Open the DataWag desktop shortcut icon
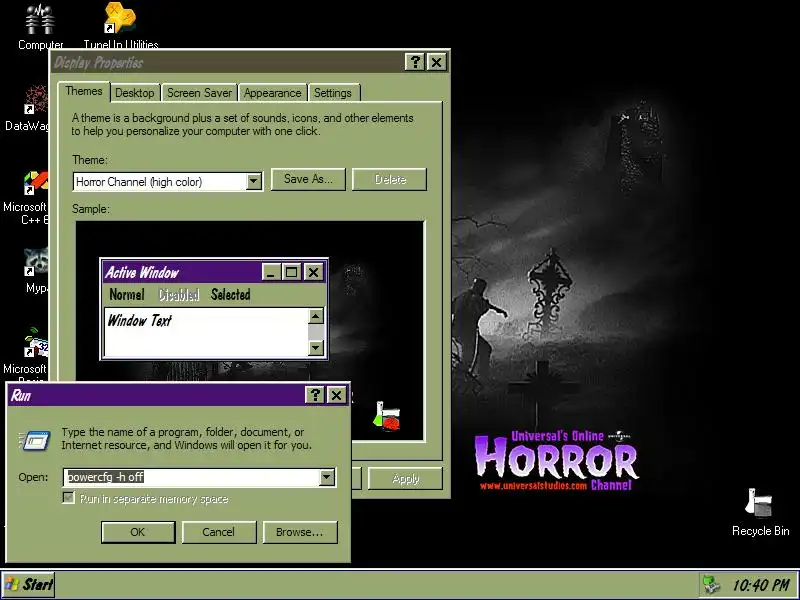This screenshot has width=800, height=600. [36, 100]
